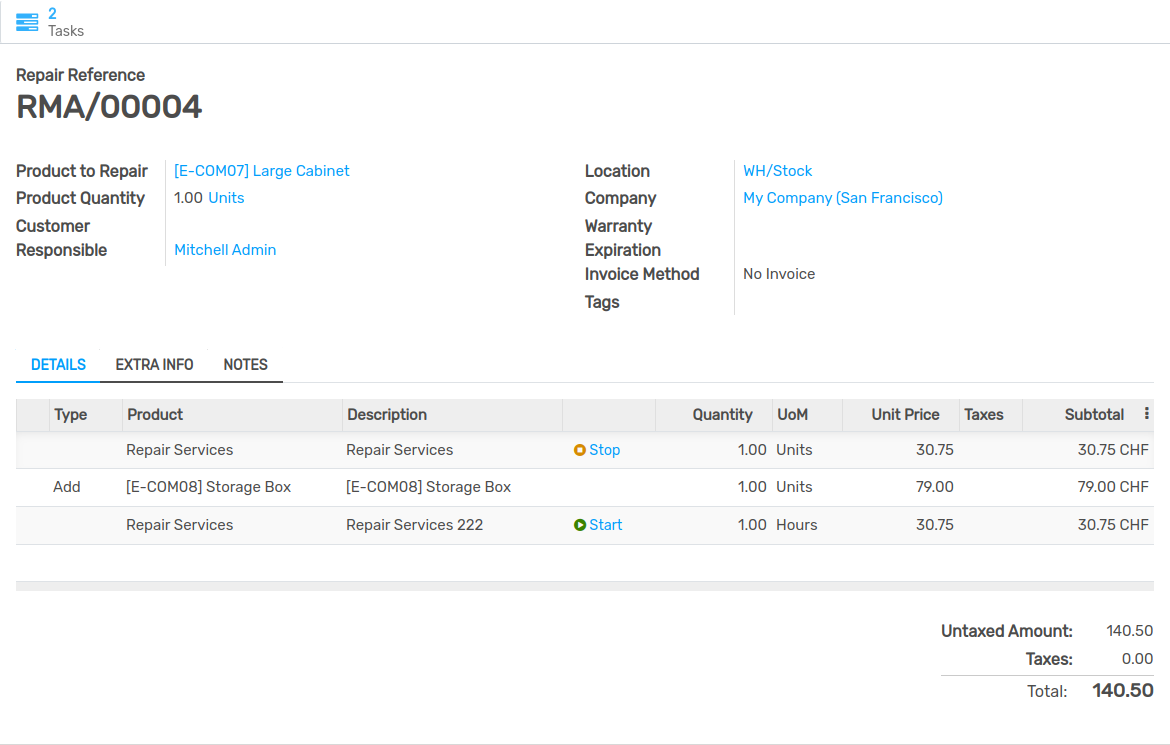Click the green Start timer icon
This screenshot has height=745, width=1170.
(x=580, y=524)
